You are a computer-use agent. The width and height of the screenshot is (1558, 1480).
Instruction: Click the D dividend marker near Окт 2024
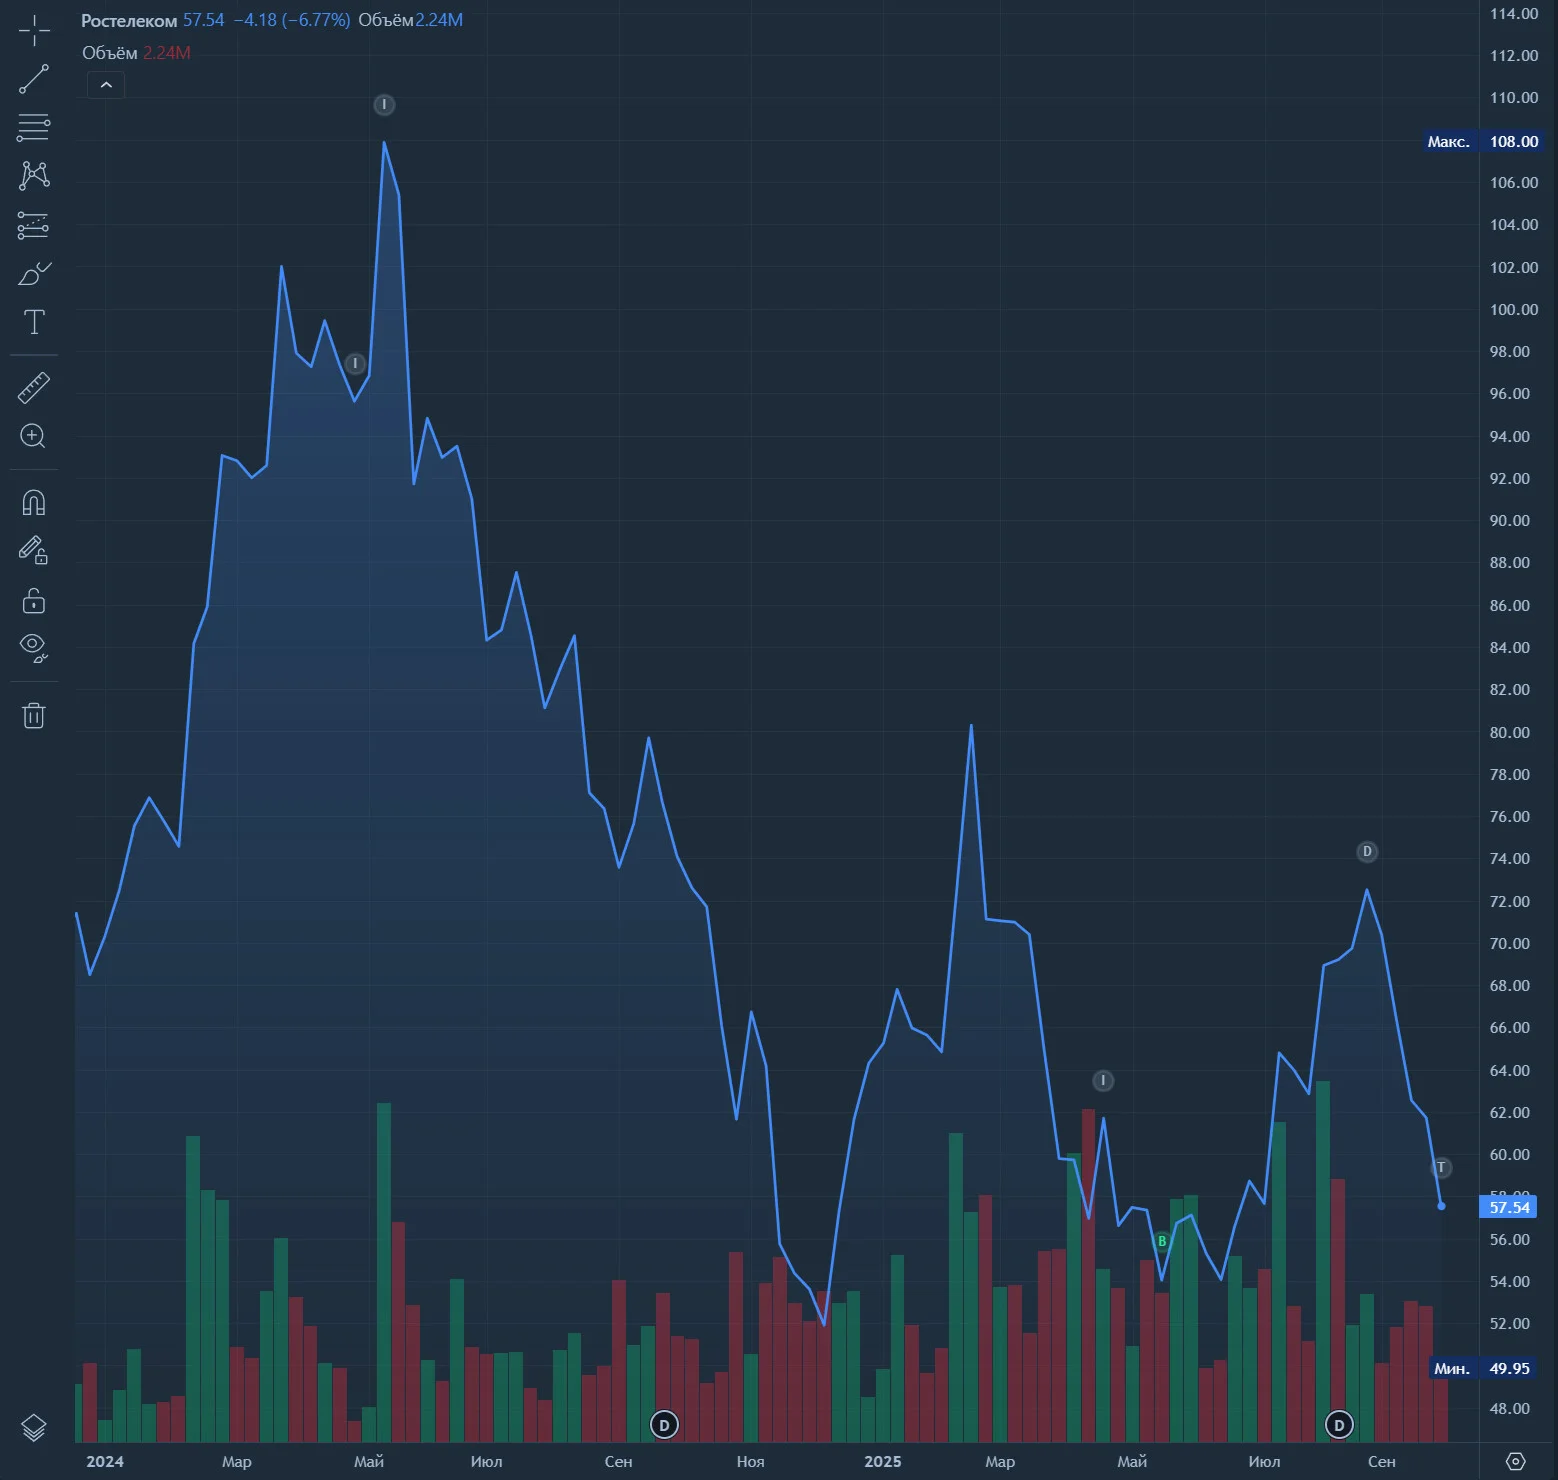coord(664,1425)
